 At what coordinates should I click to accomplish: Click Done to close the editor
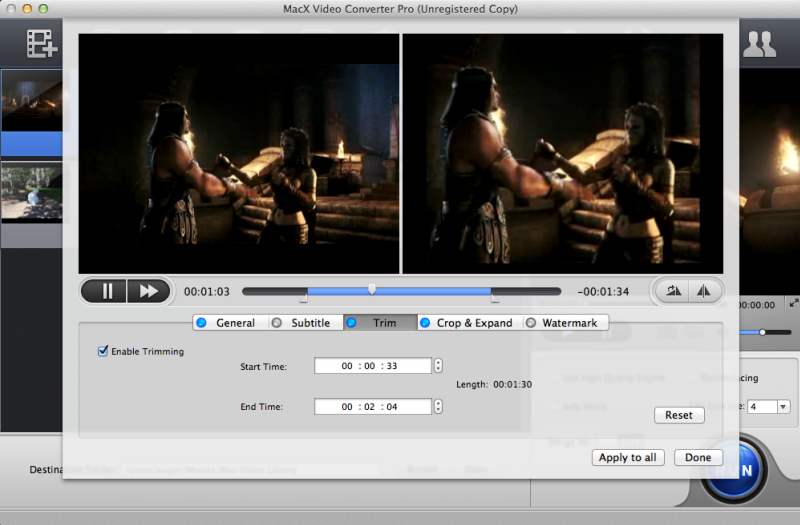[698, 458]
